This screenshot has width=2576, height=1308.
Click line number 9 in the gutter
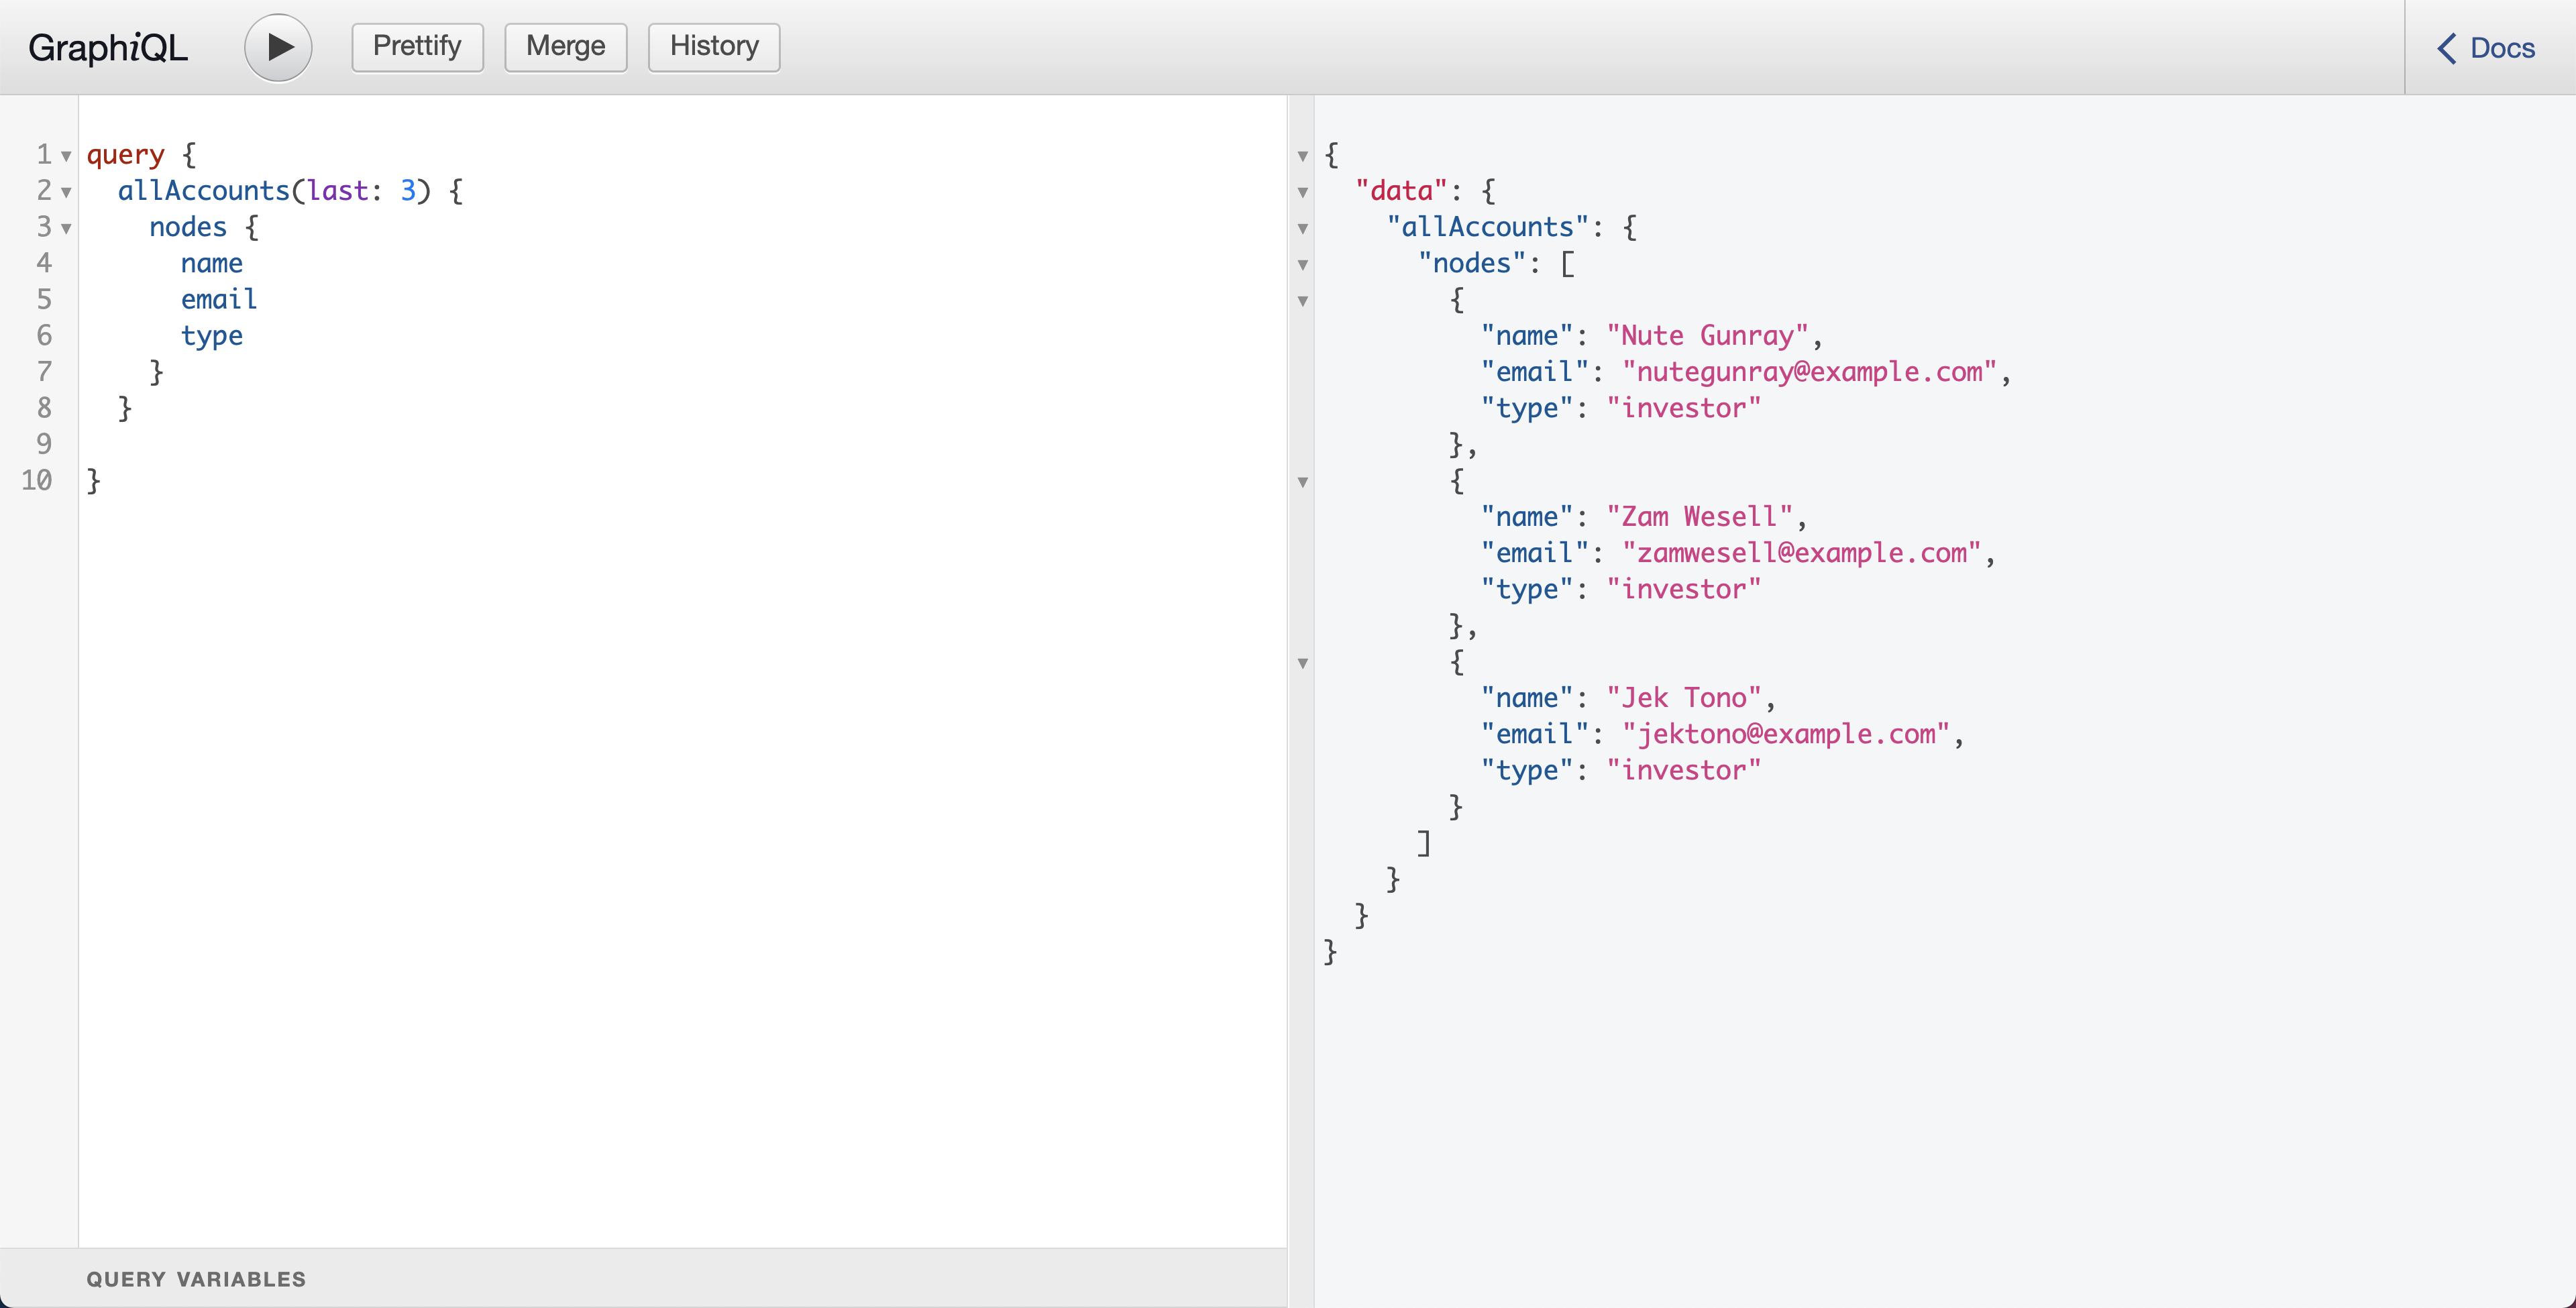pos(44,444)
